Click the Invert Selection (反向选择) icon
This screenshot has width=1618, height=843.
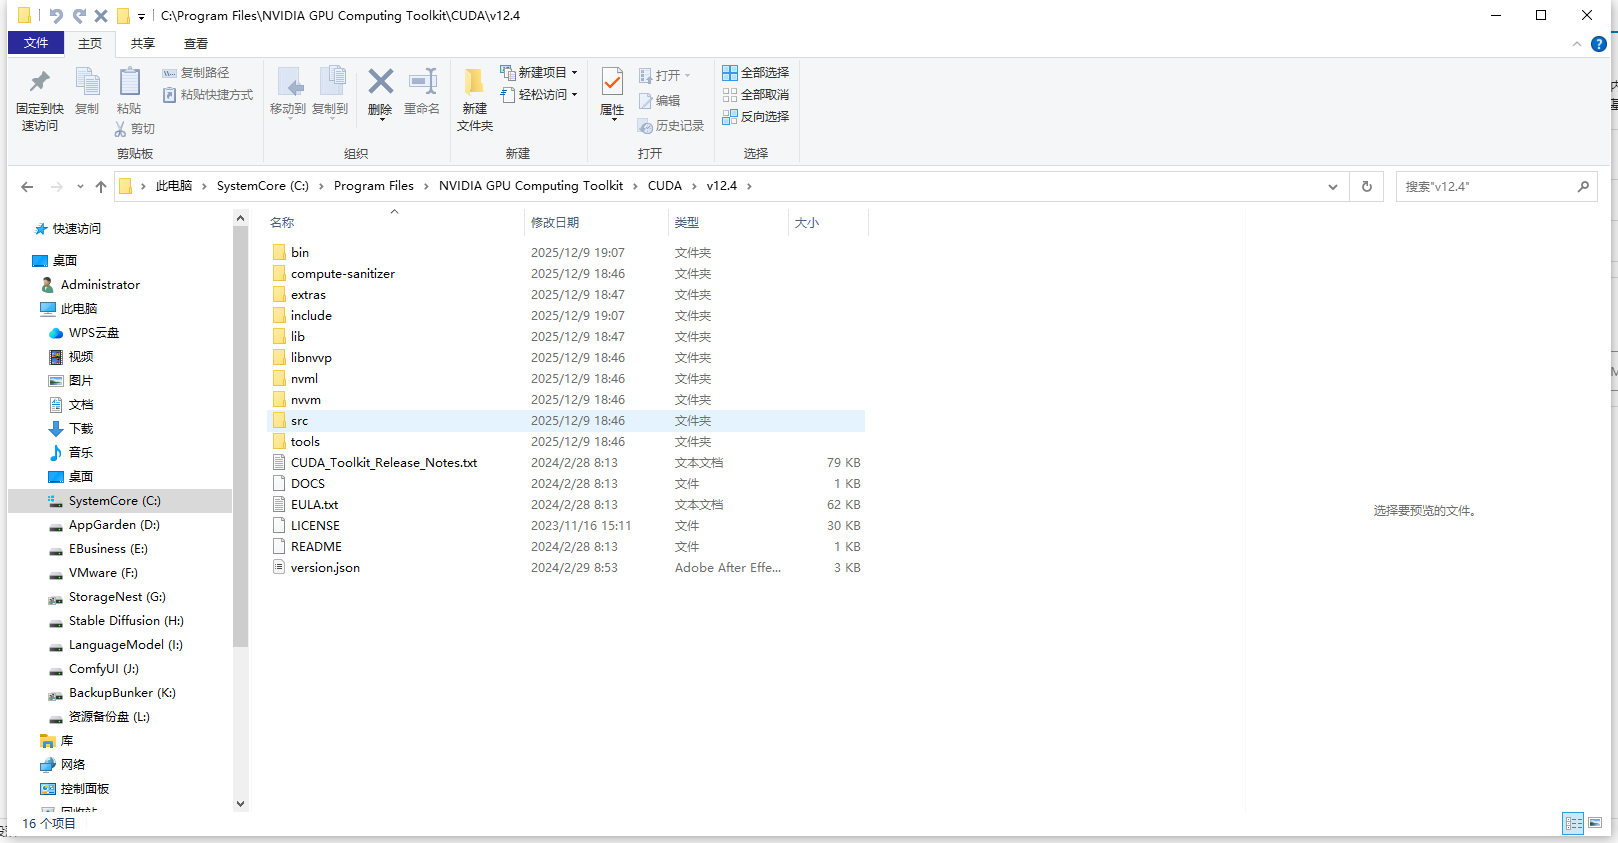[730, 117]
